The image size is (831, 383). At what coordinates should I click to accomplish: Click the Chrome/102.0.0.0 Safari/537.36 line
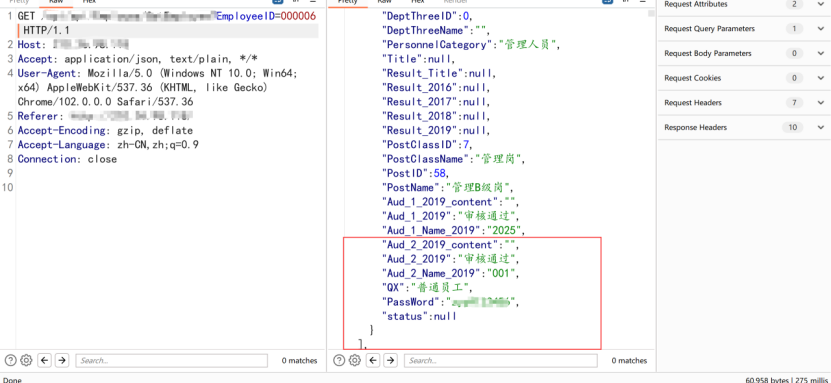coord(105,102)
